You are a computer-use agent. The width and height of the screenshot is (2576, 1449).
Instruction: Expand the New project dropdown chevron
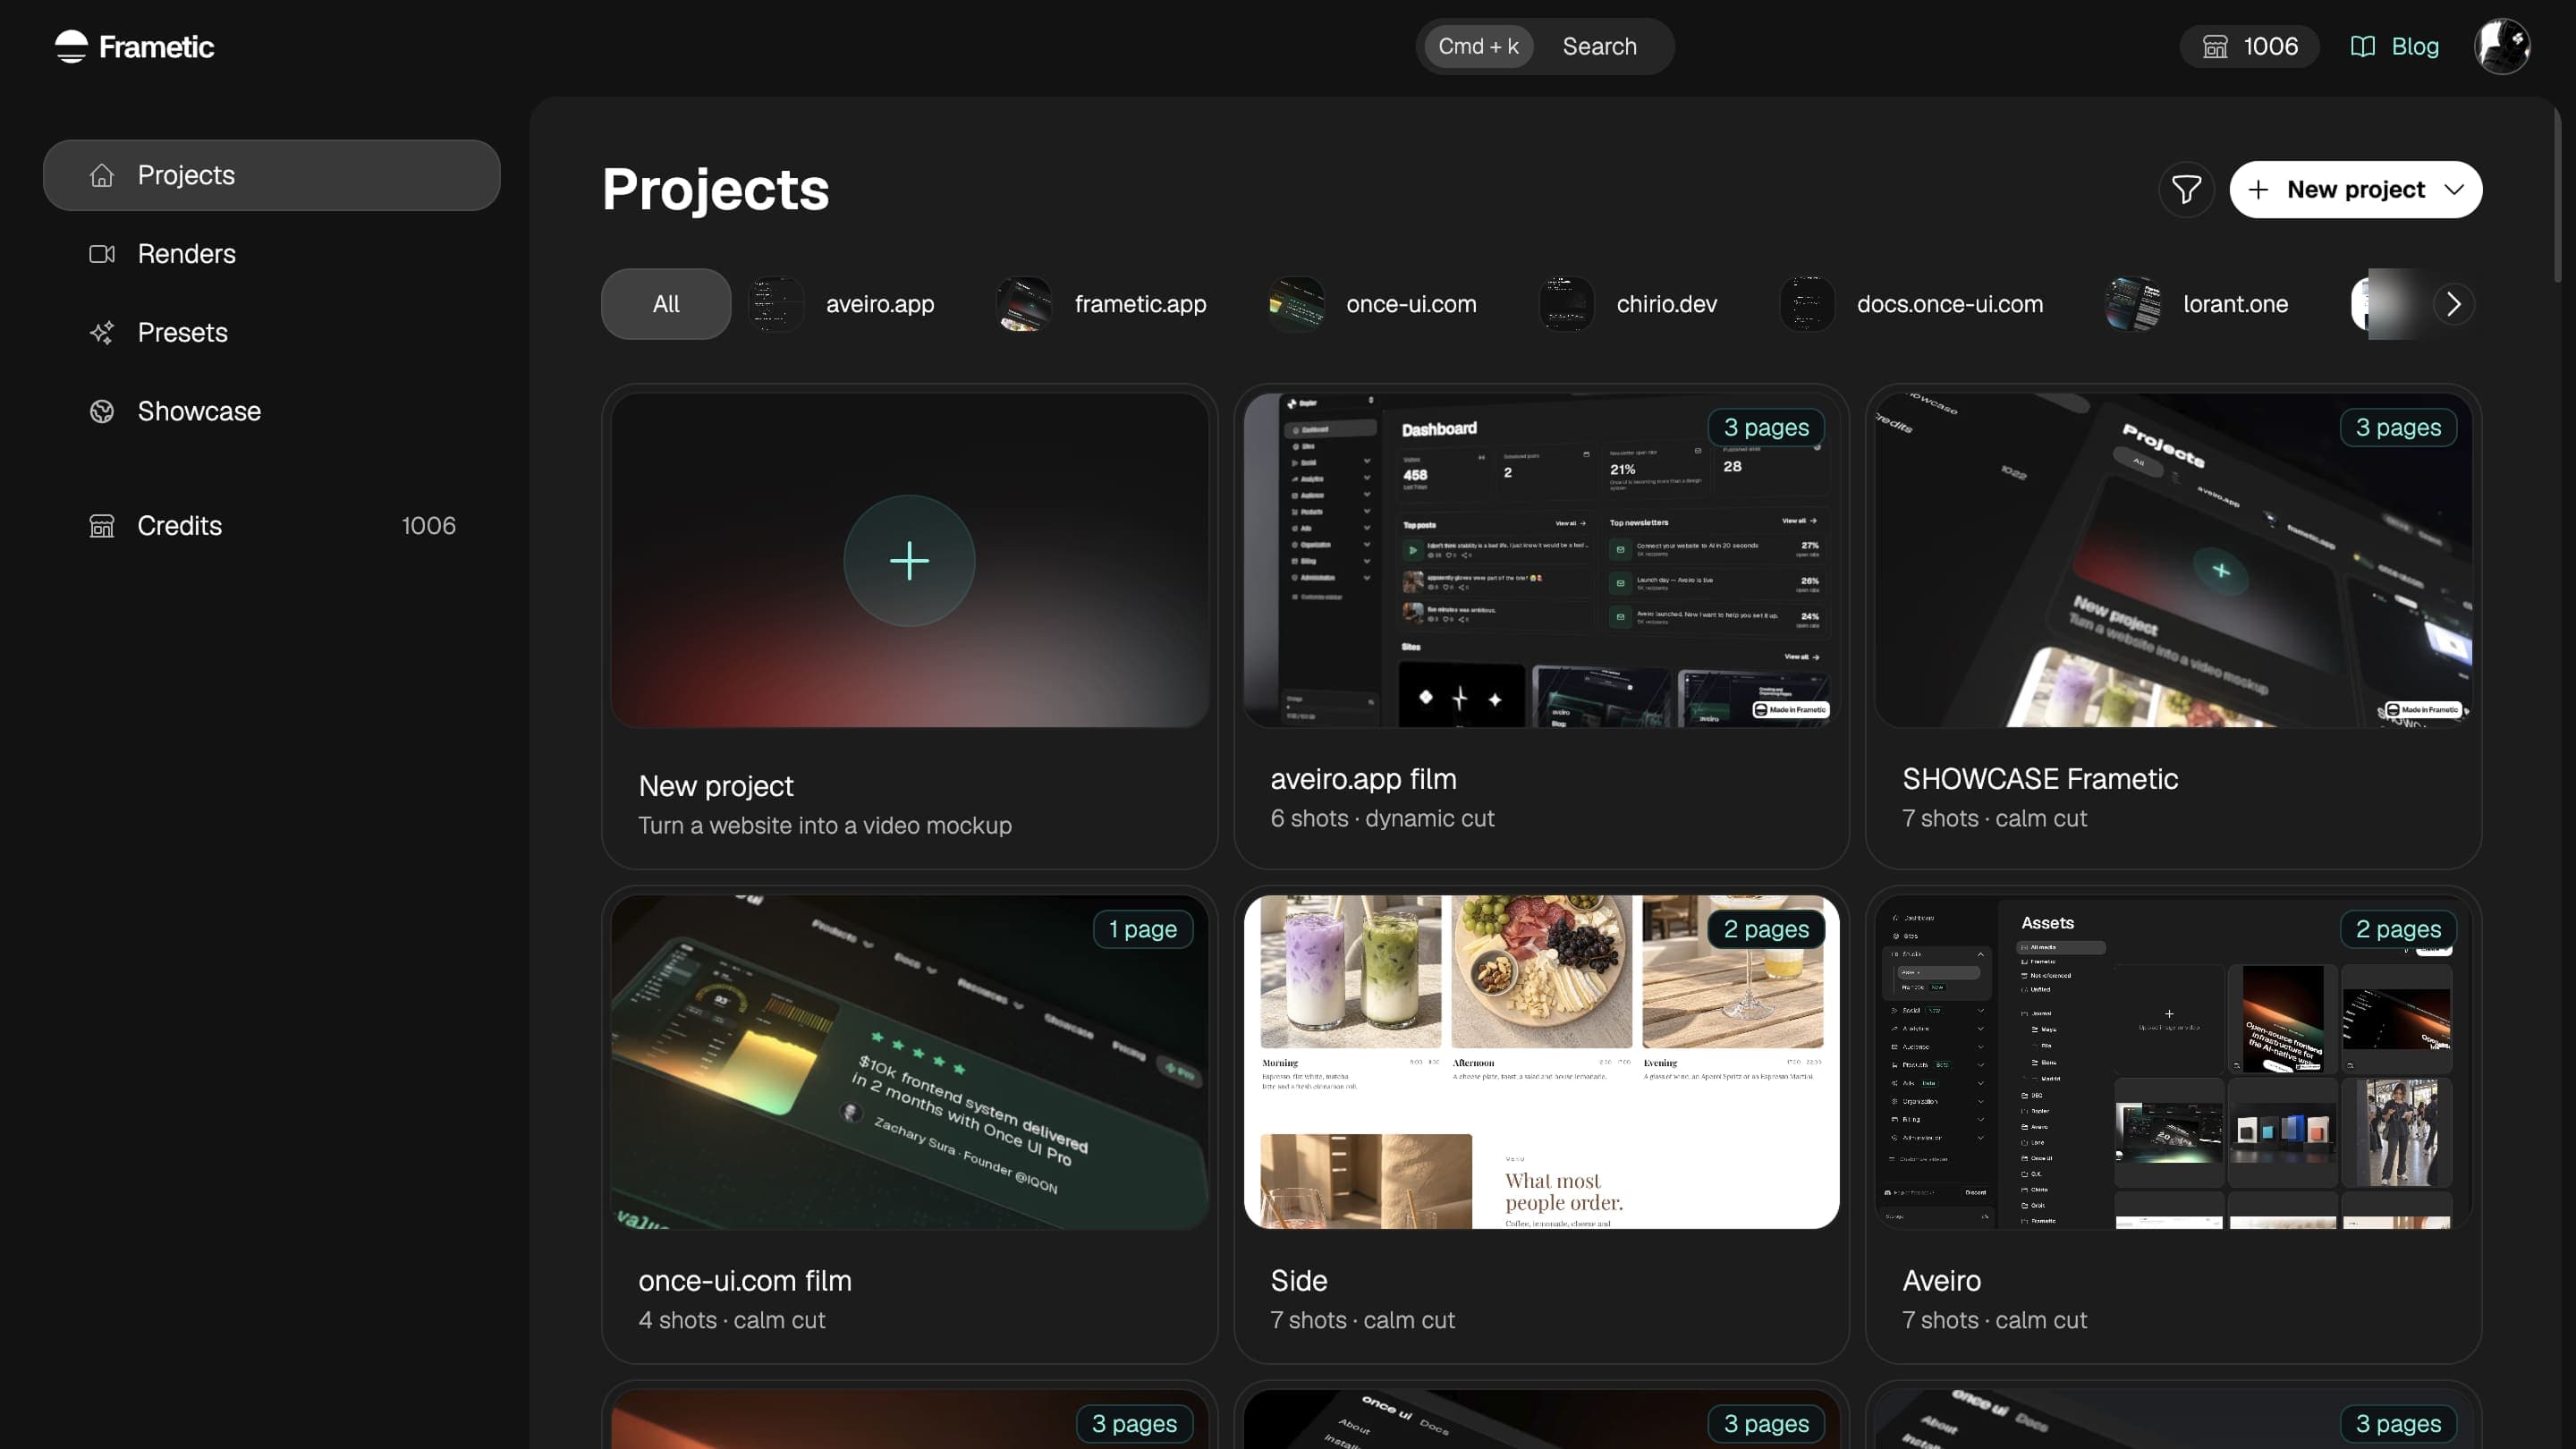2454,190
